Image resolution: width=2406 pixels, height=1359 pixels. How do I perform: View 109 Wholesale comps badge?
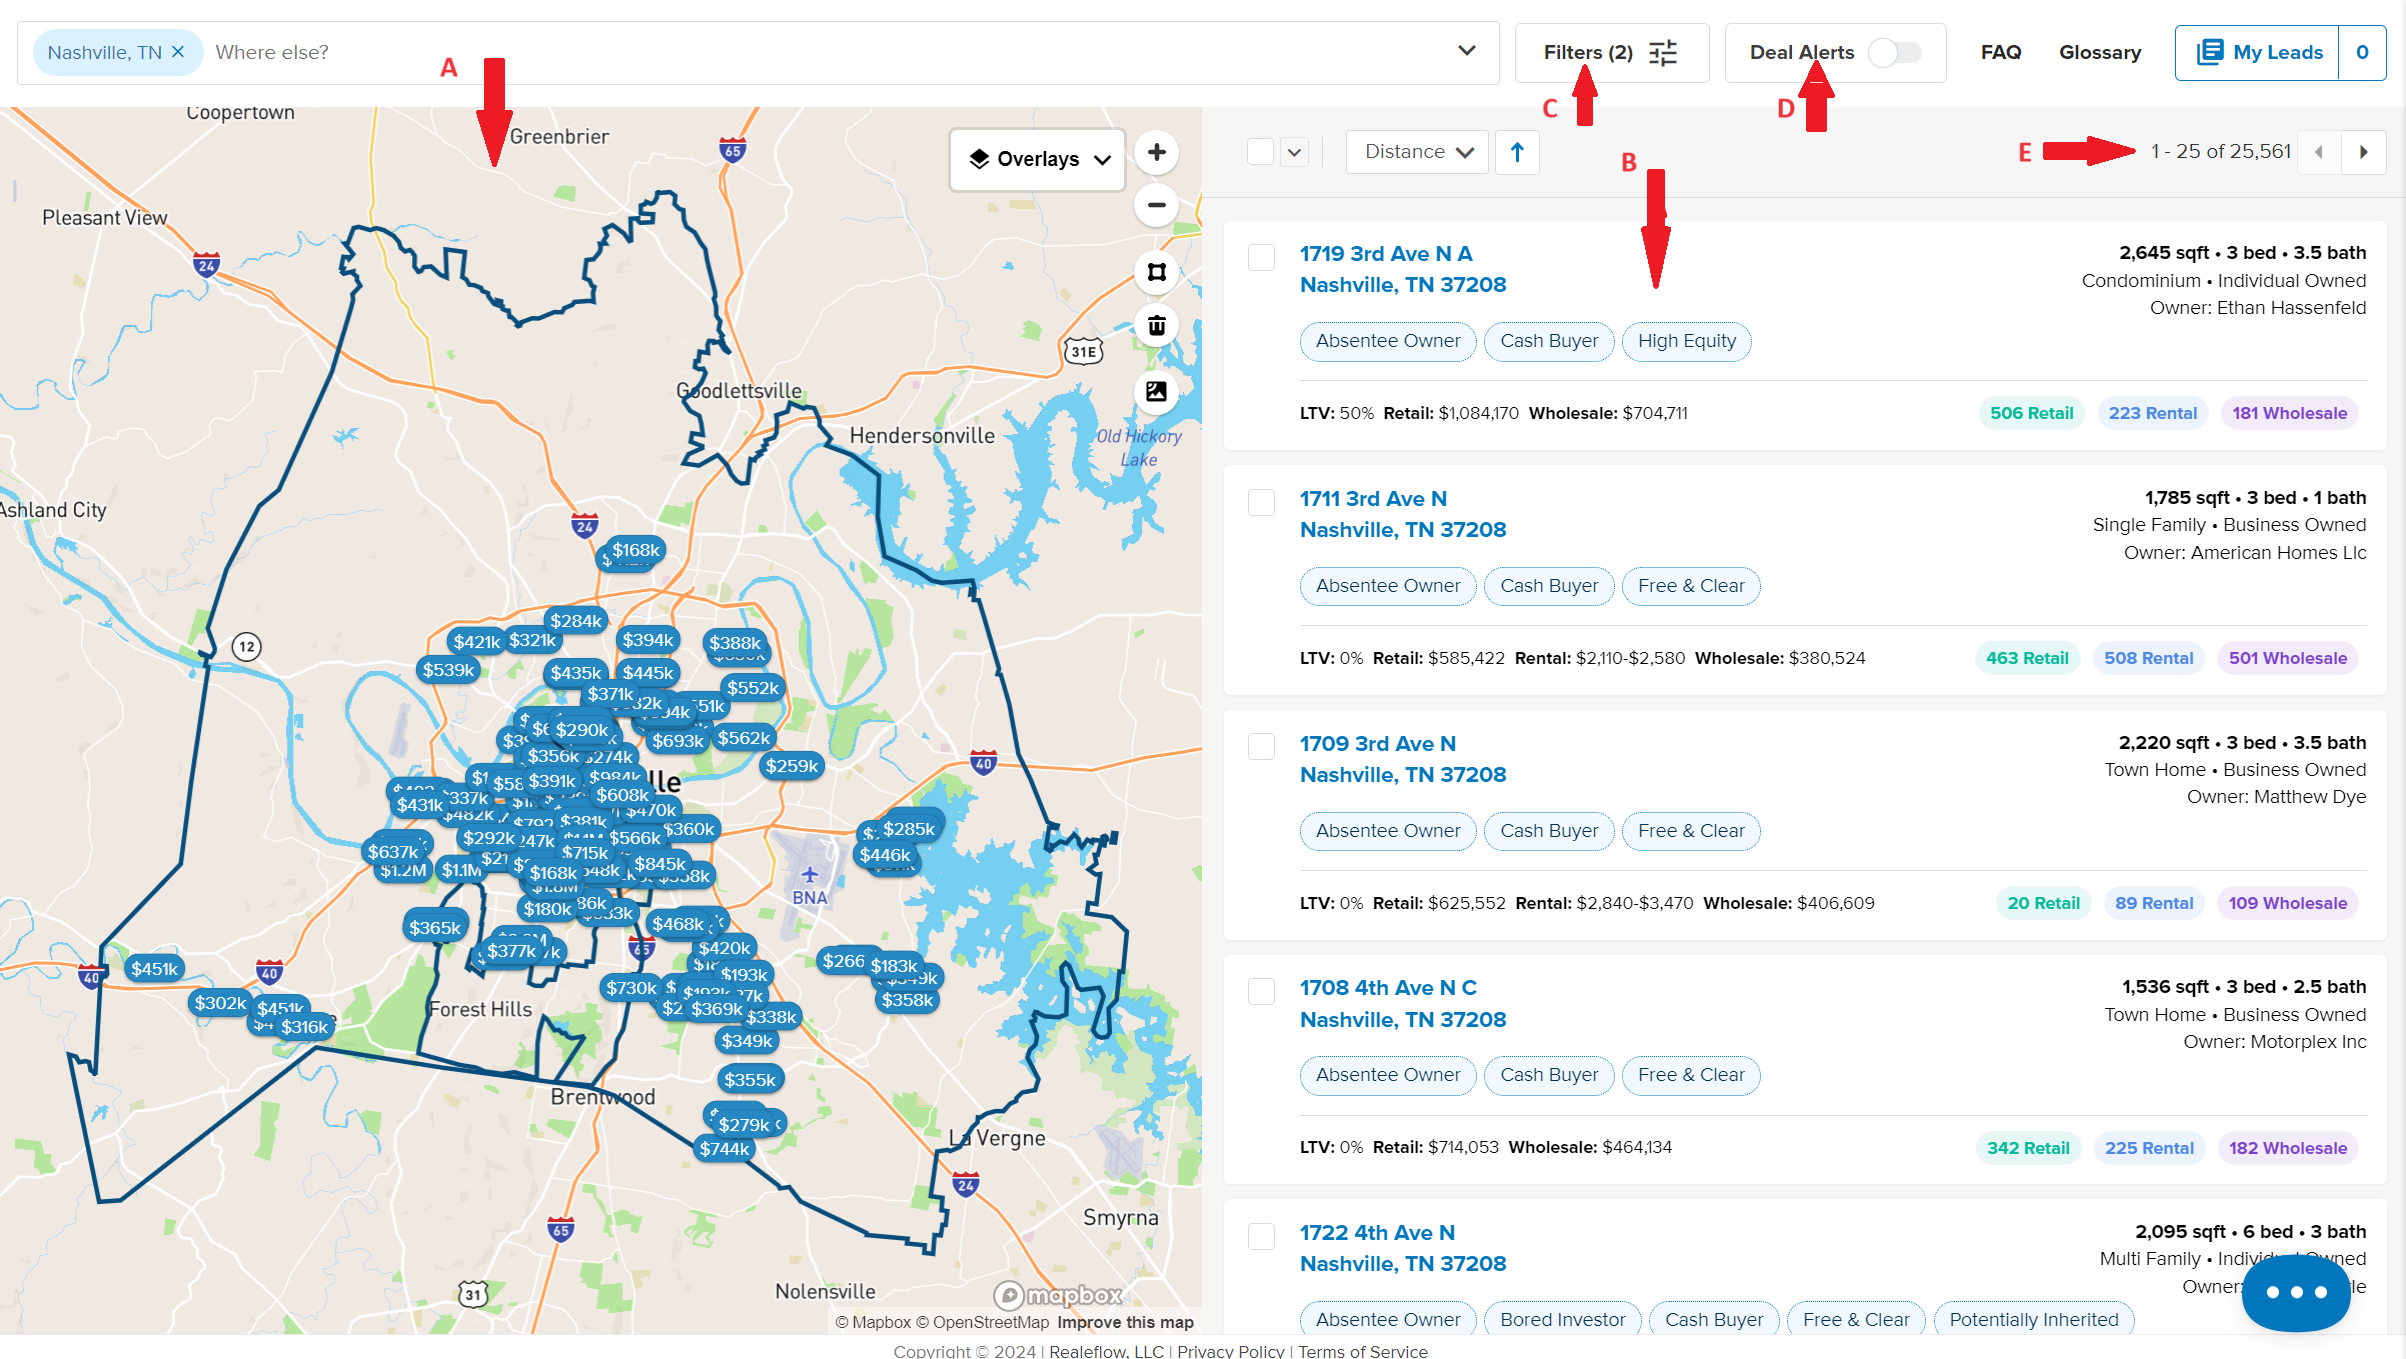[2287, 903]
